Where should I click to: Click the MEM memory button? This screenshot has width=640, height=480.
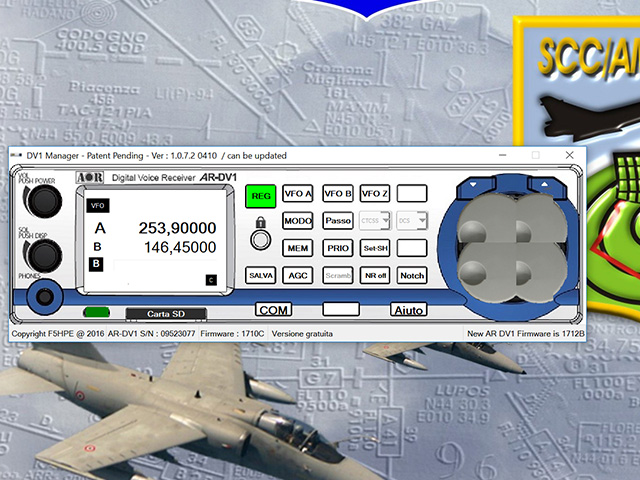point(298,248)
